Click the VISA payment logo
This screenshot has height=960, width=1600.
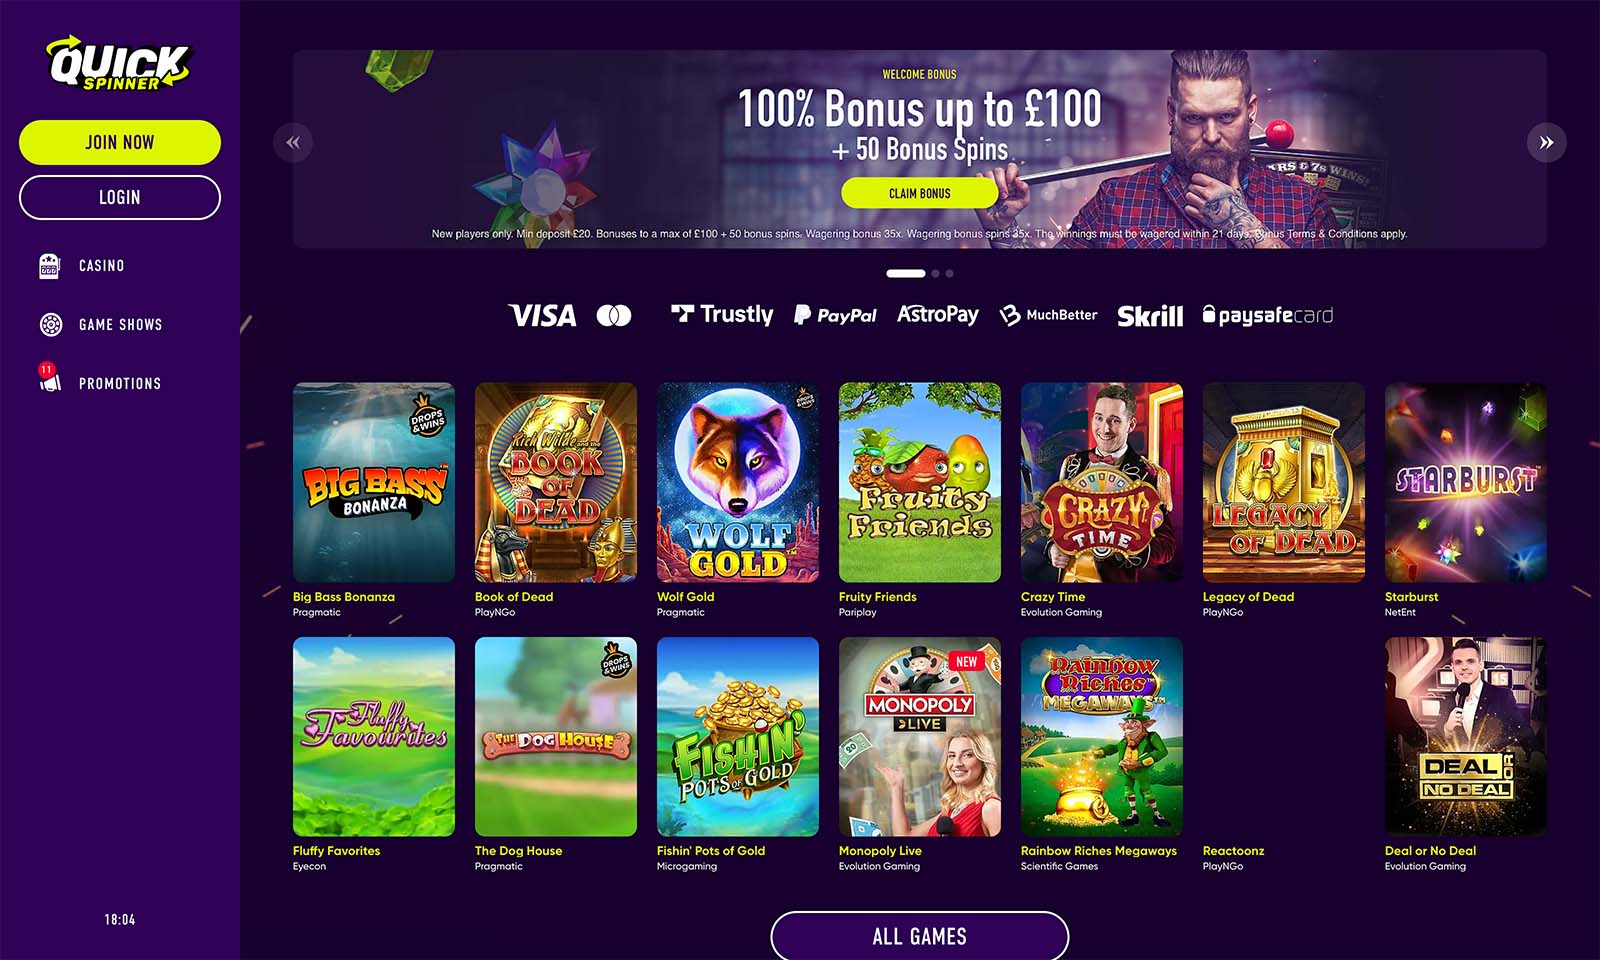tap(541, 315)
